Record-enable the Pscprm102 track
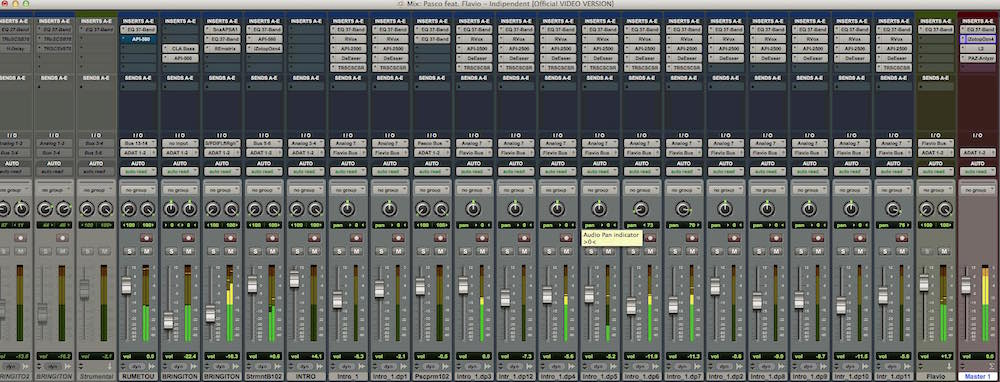1000x382 pixels. click(440, 237)
